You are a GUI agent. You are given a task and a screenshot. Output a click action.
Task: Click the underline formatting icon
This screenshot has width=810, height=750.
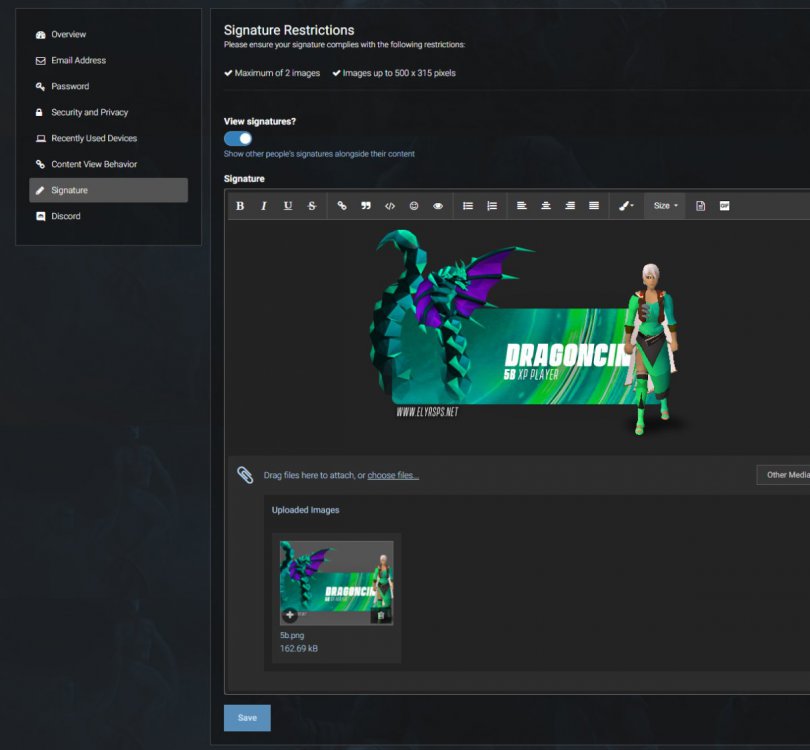(x=288, y=206)
